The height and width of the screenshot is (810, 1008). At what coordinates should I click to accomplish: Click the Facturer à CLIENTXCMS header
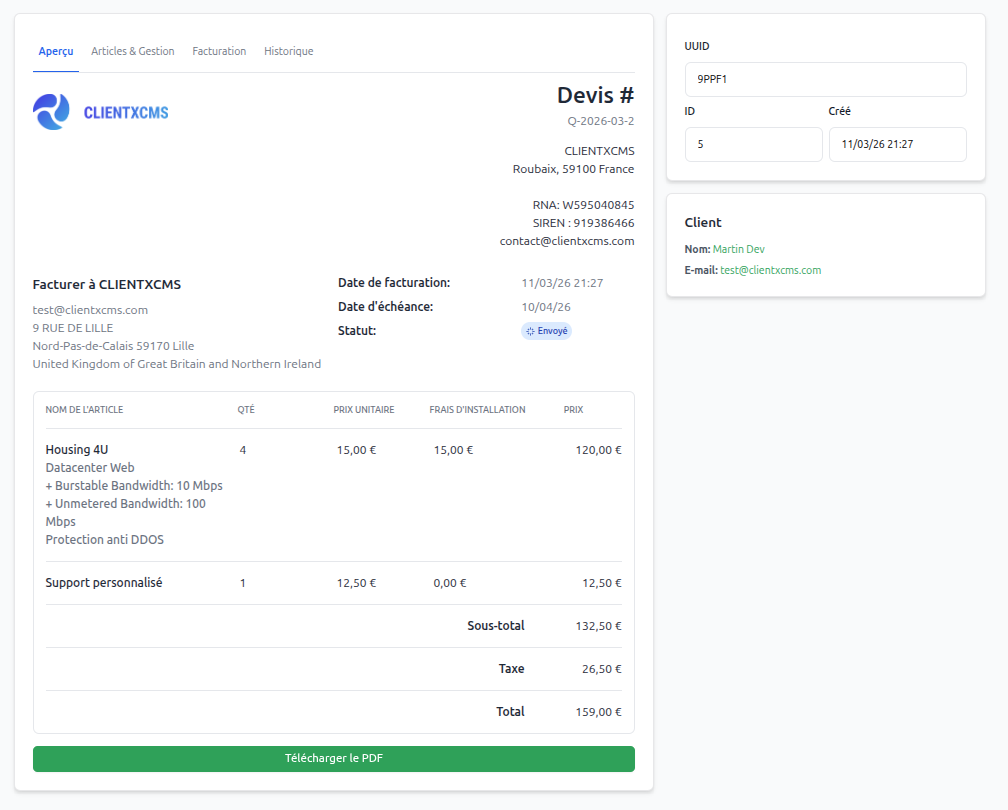pos(106,284)
